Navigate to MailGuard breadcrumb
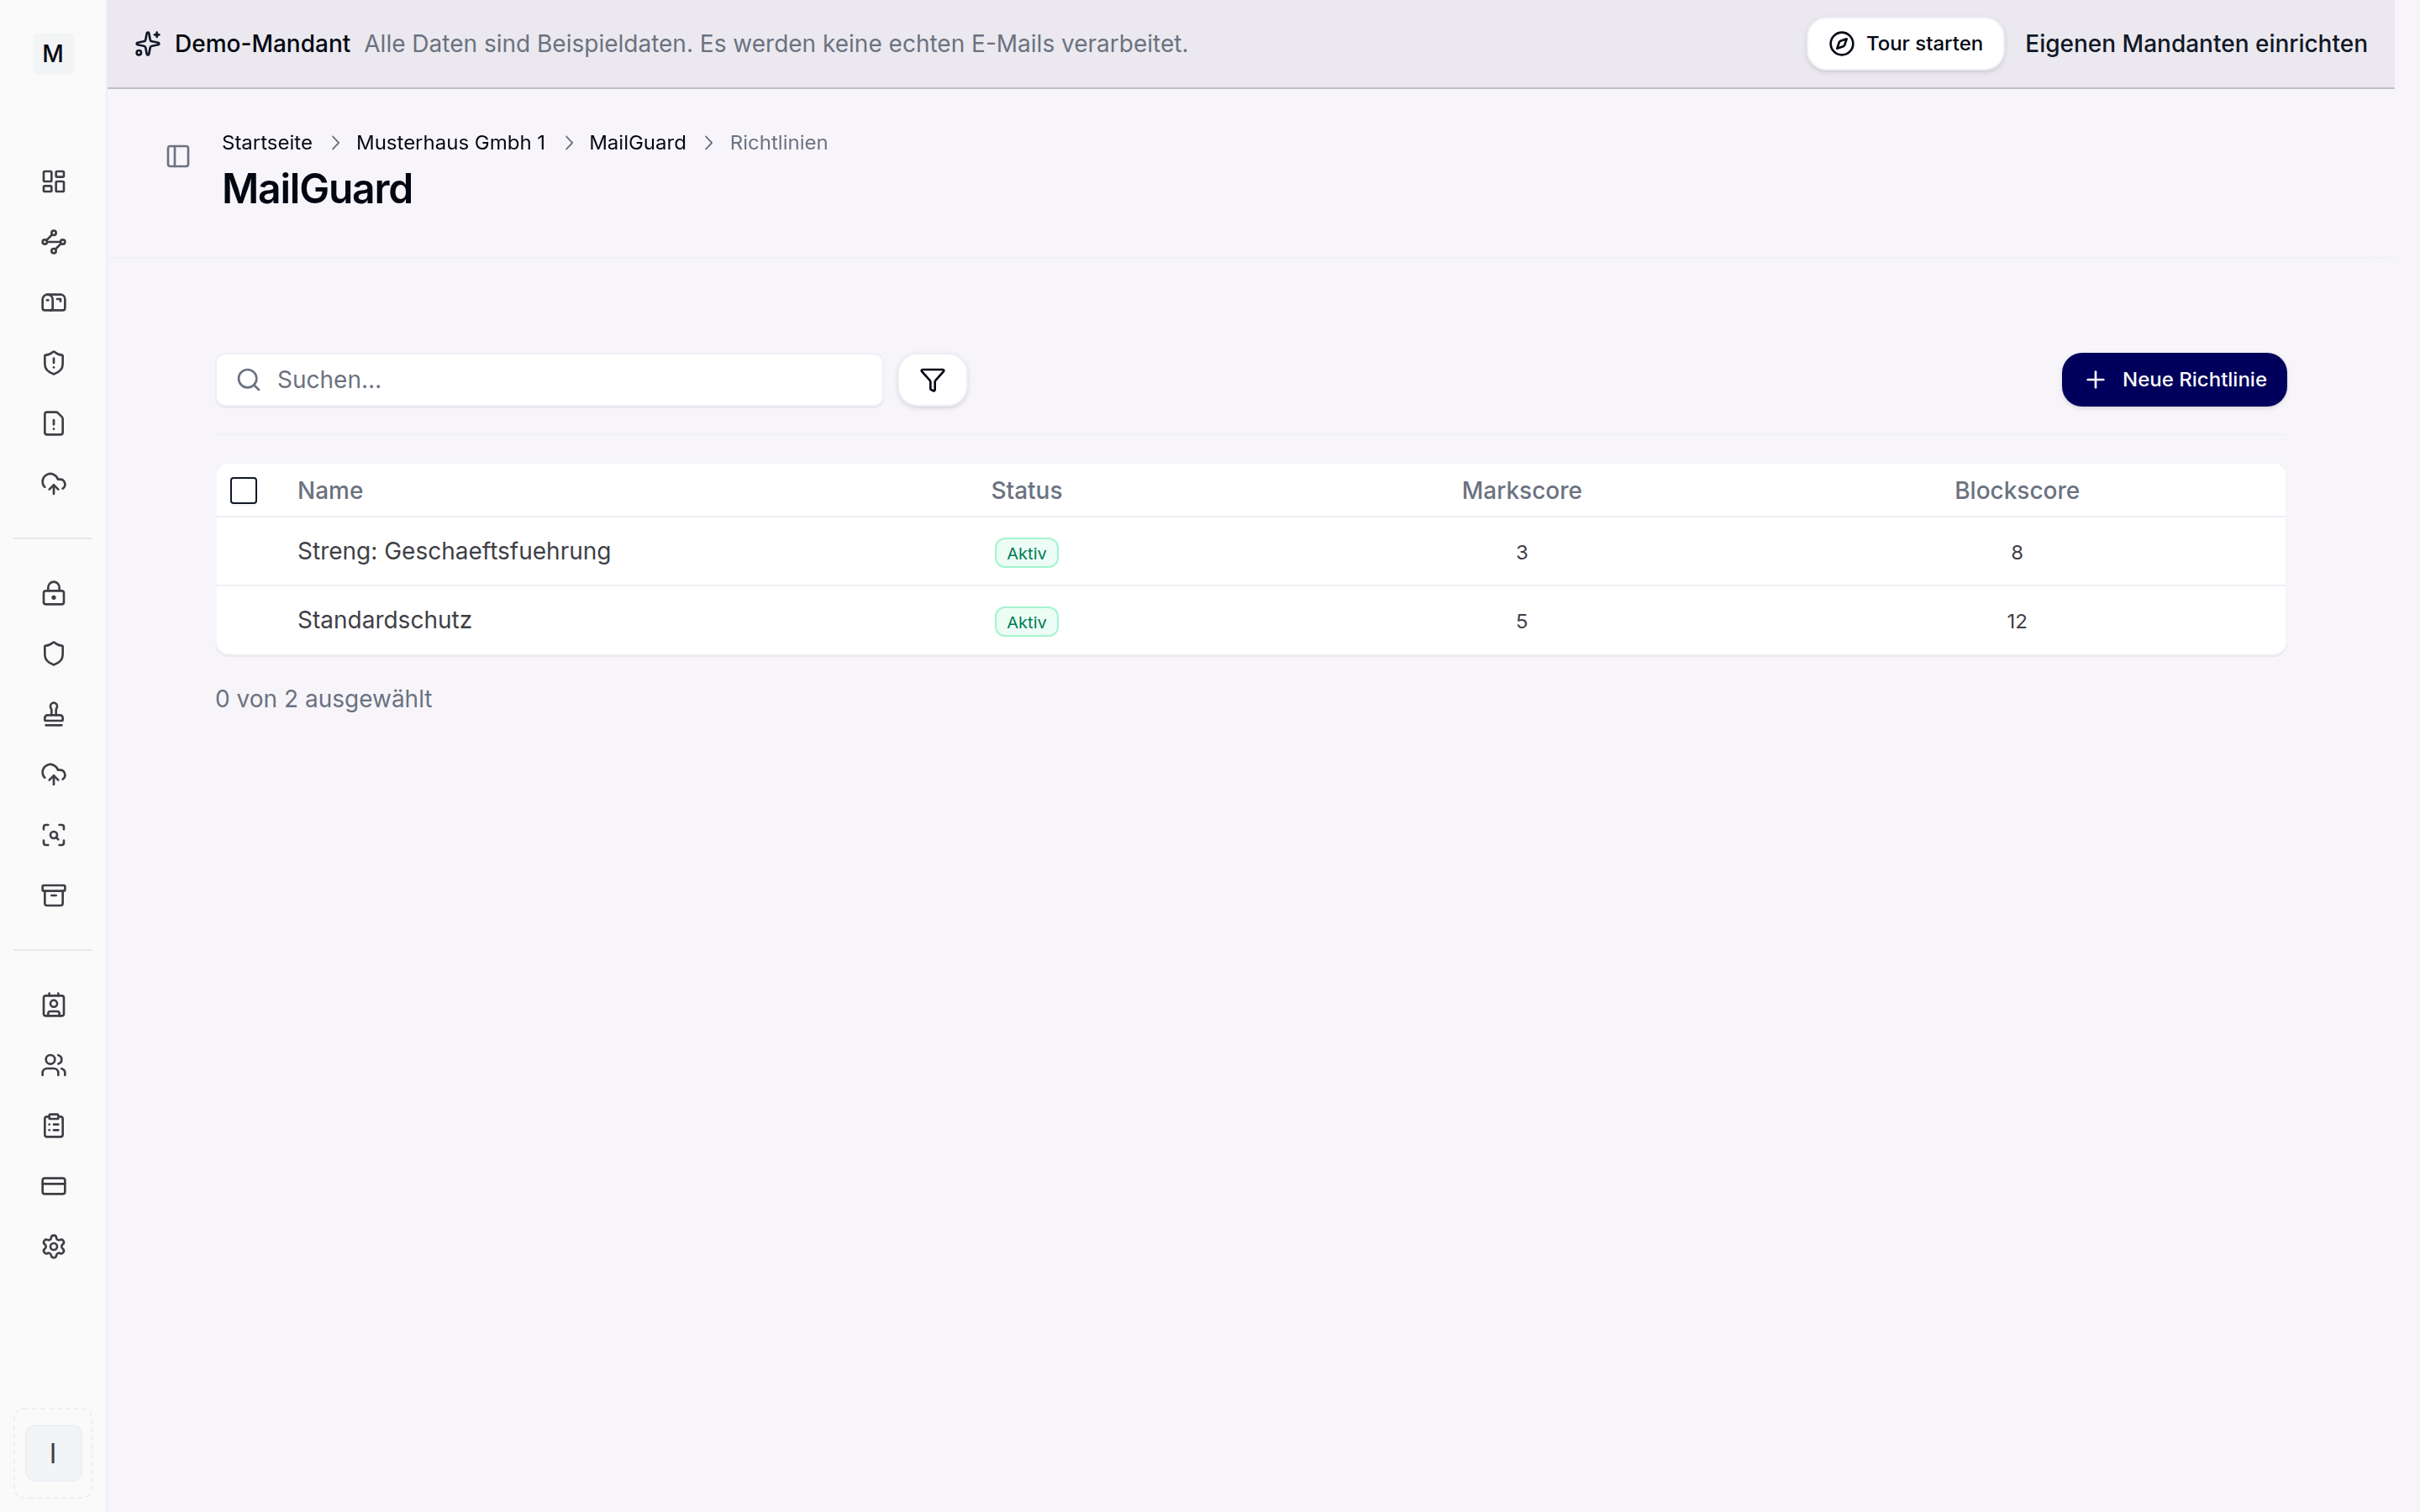The height and width of the screenshot is (1512, 2420). tap(637, 143)
